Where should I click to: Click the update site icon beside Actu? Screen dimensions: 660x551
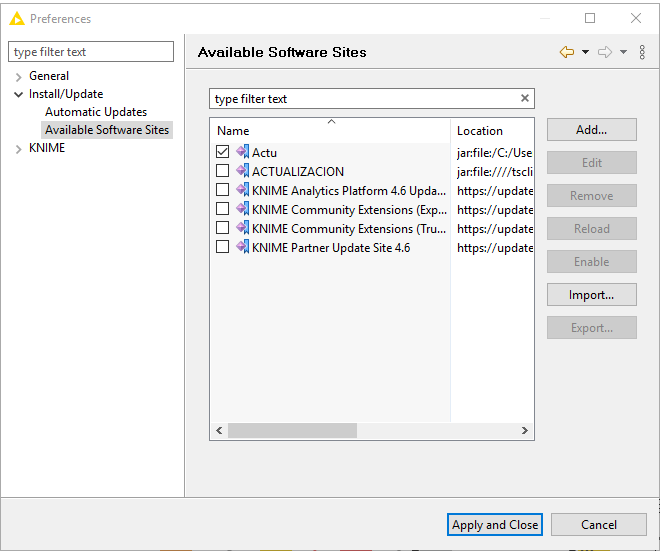coord(242,152)
